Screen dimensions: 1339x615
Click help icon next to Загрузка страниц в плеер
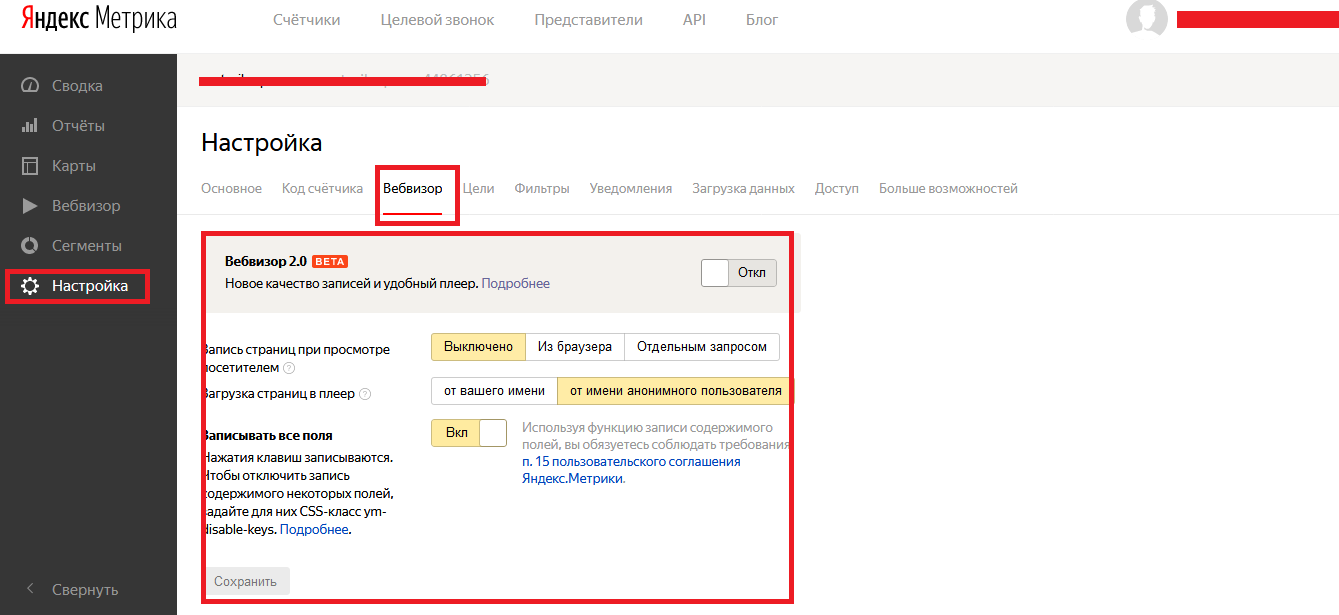pos(365,394)
